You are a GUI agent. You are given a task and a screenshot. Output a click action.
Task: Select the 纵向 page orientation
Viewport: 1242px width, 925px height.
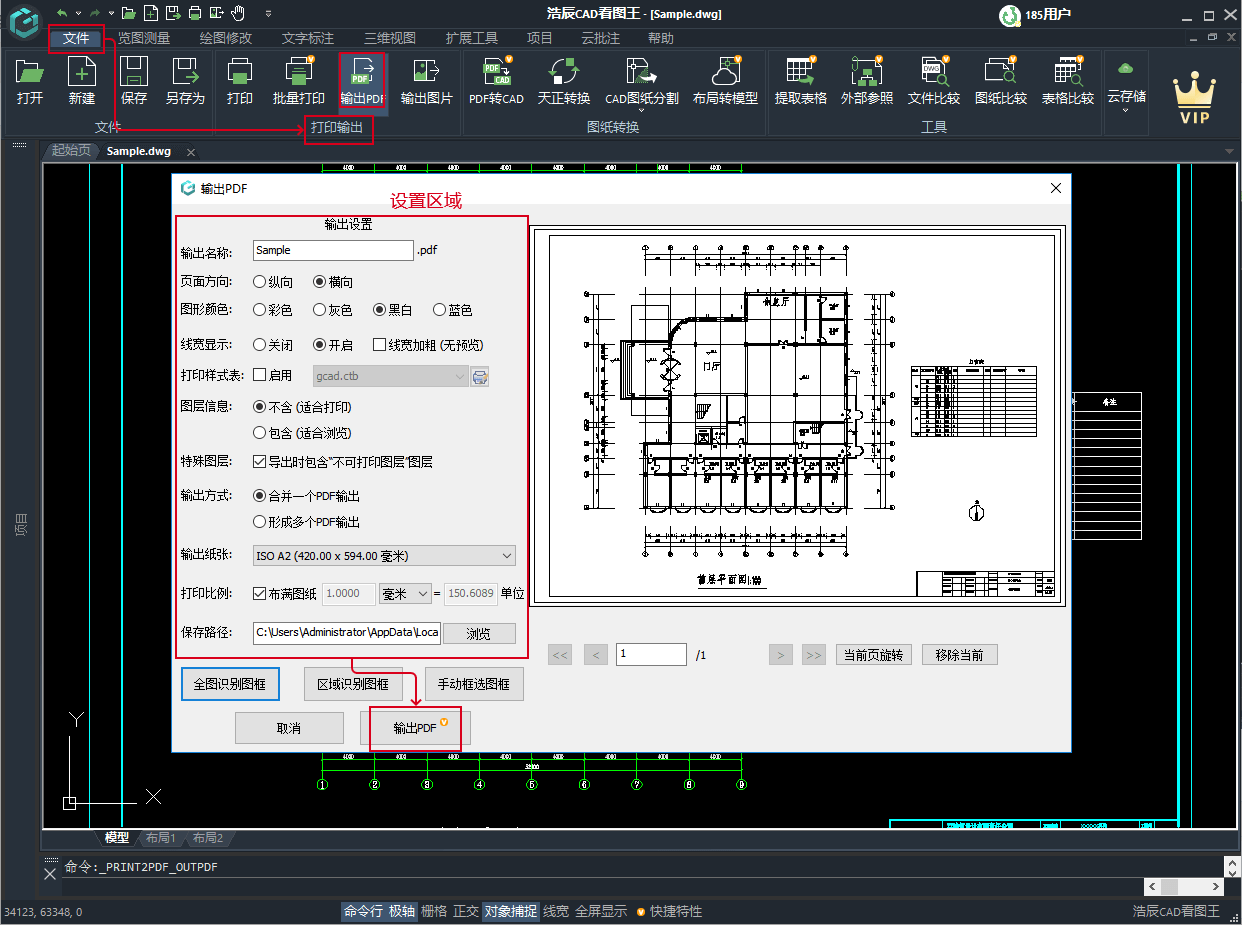tap(262, 281)
